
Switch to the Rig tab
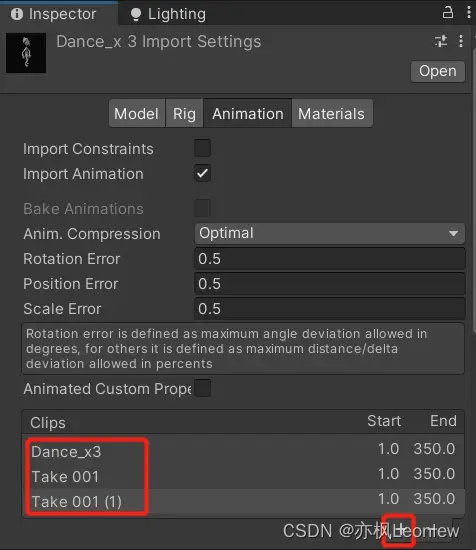click(x=184, y=113)
